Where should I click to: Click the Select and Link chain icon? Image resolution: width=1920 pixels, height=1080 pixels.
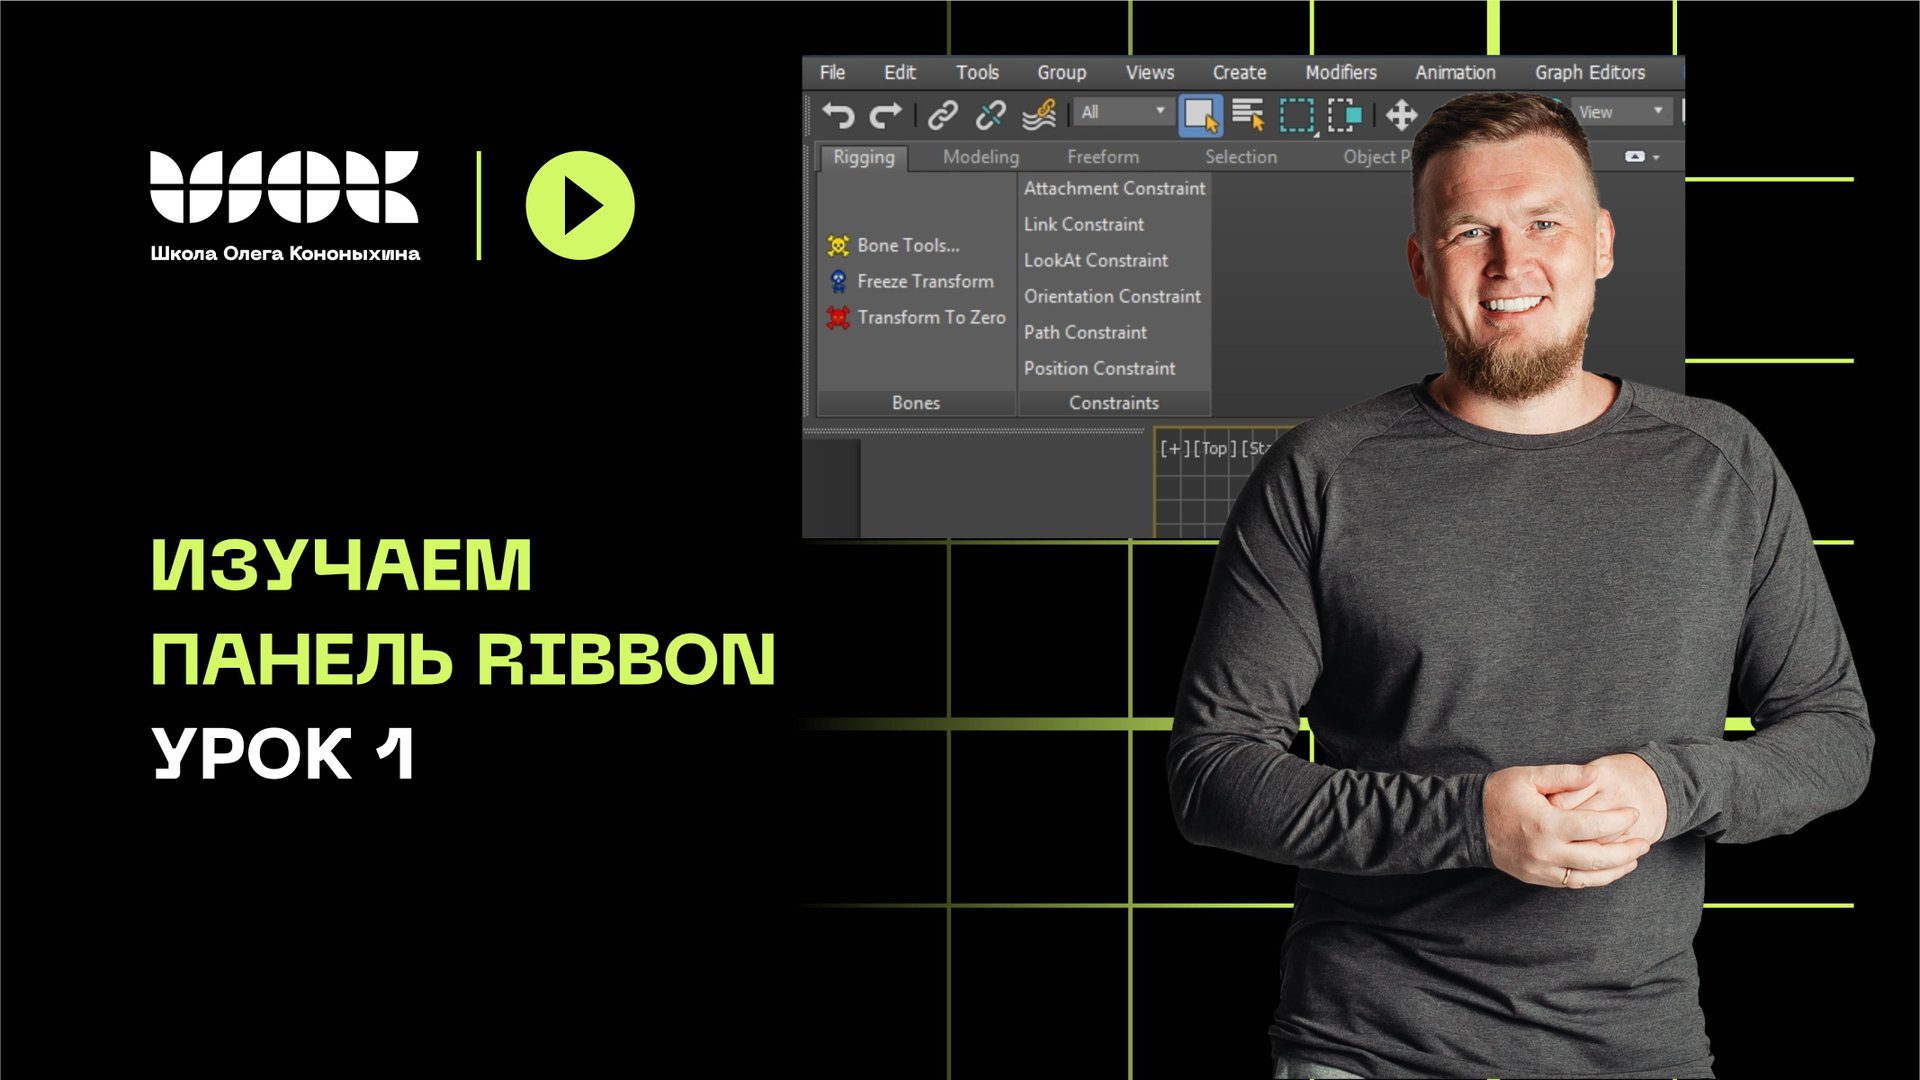(942, 115)
